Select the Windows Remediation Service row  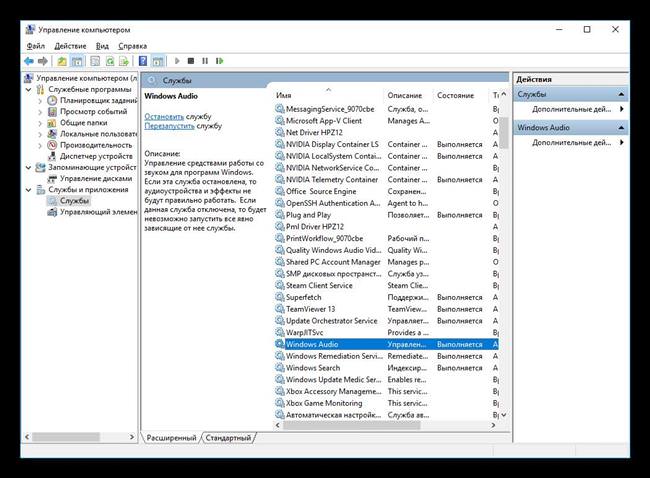tap(386, 356)
